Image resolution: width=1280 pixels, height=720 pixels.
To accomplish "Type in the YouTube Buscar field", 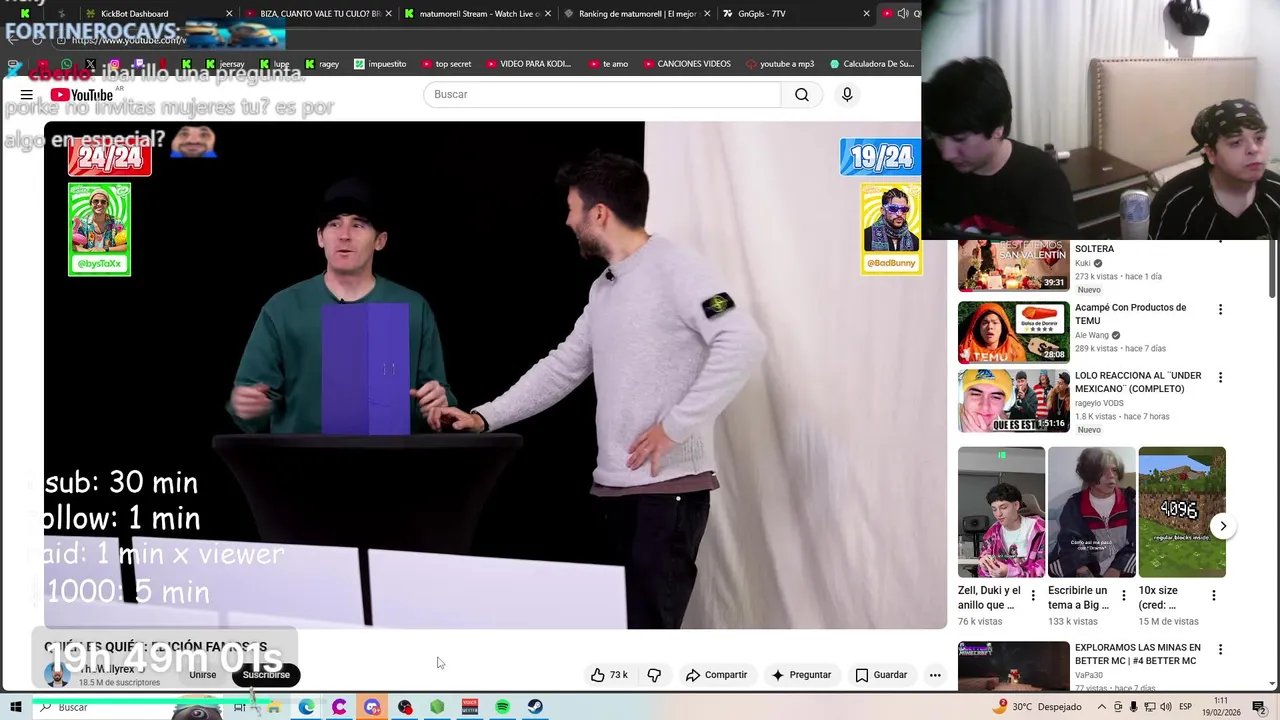I will (x=602, y=94).
